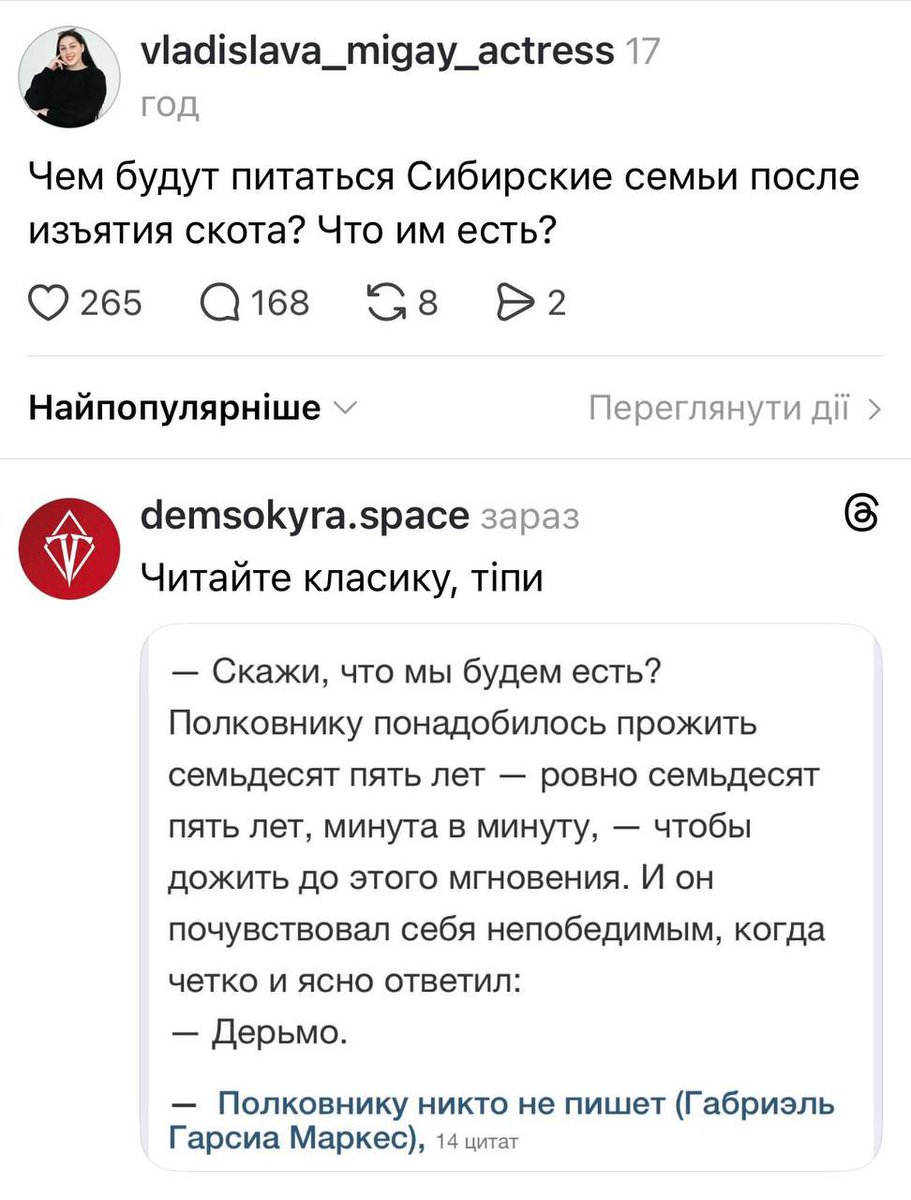Screen dimensions: 911x1200
Task: Open the vladislava_migay_actress profile photo
Action: point(70,78)
